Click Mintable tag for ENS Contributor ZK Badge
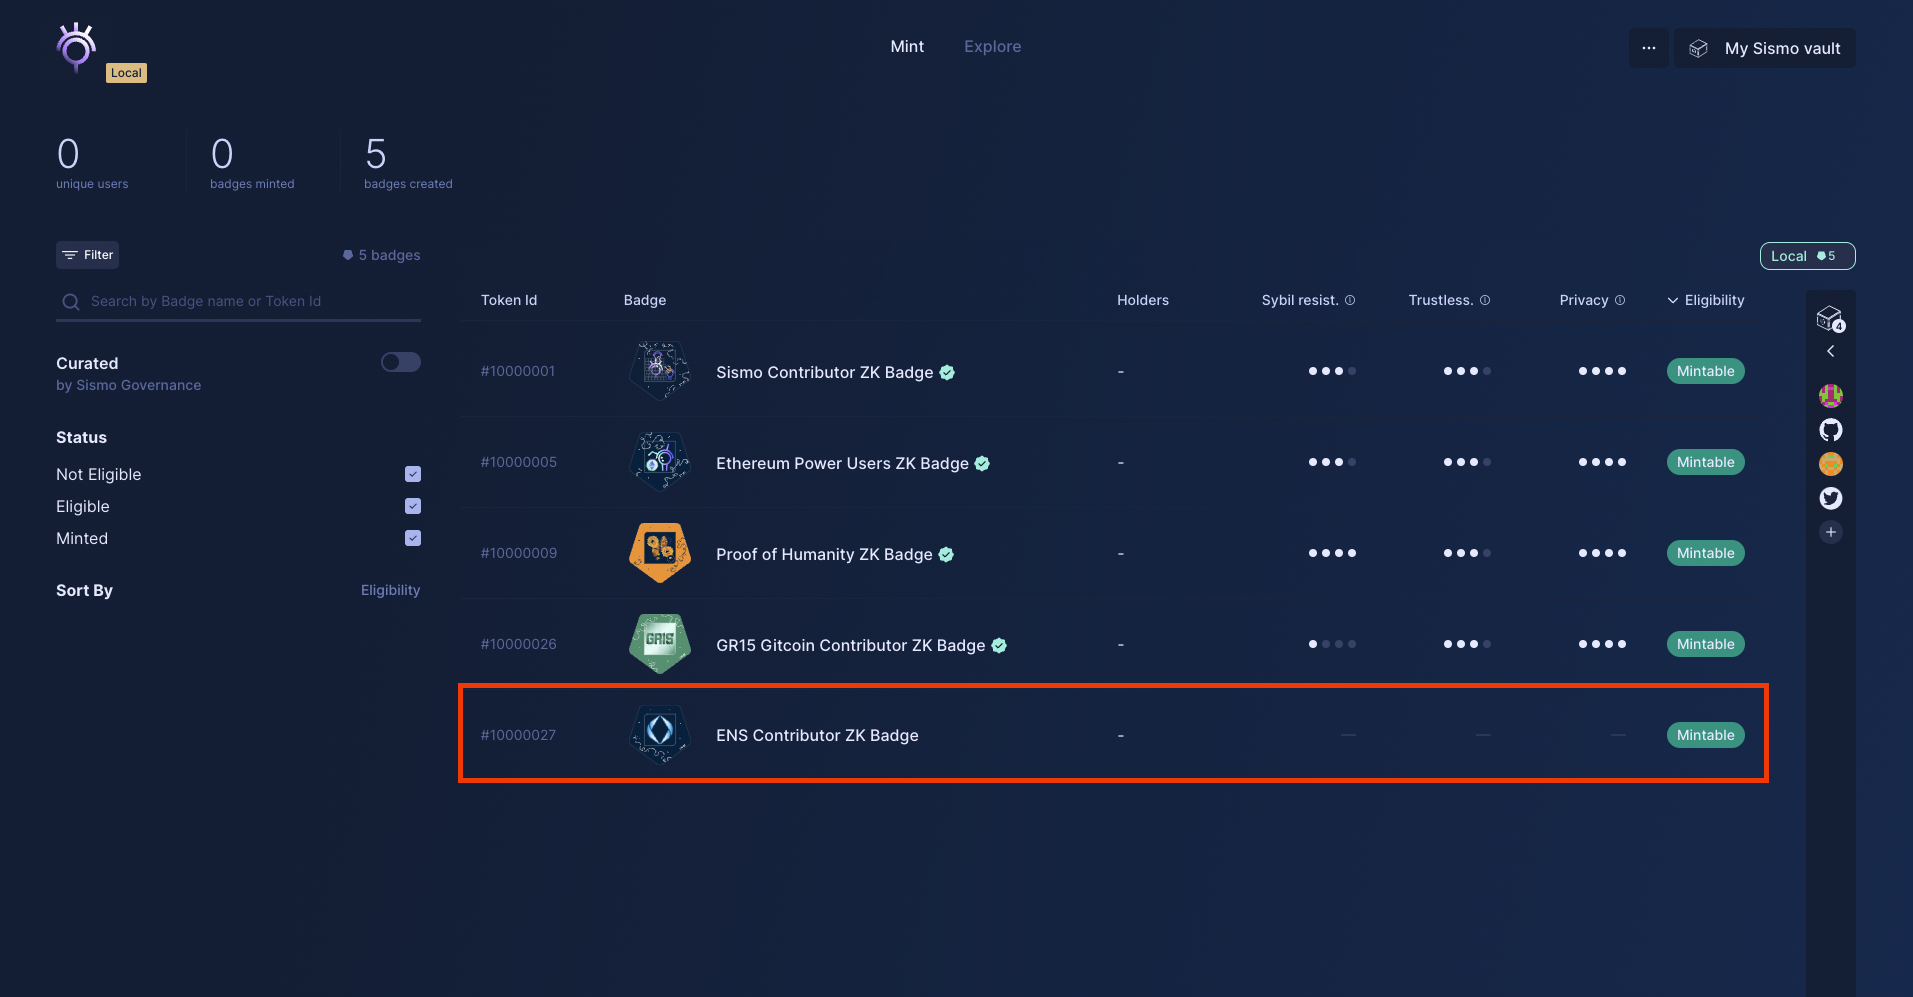Image resolution: width=1913 pixels, height=997 pixels. [x=1705, y=735]
